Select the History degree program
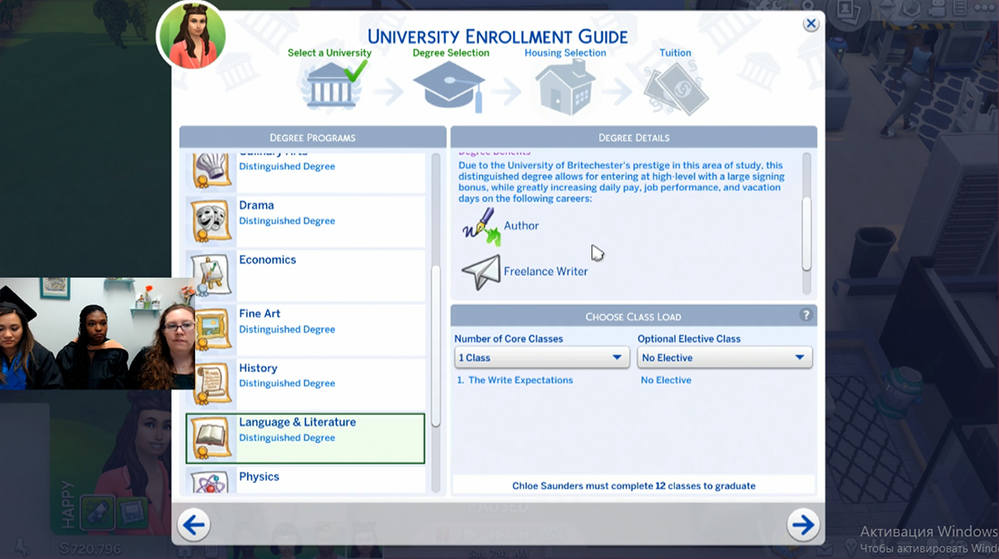 [306, 384]
